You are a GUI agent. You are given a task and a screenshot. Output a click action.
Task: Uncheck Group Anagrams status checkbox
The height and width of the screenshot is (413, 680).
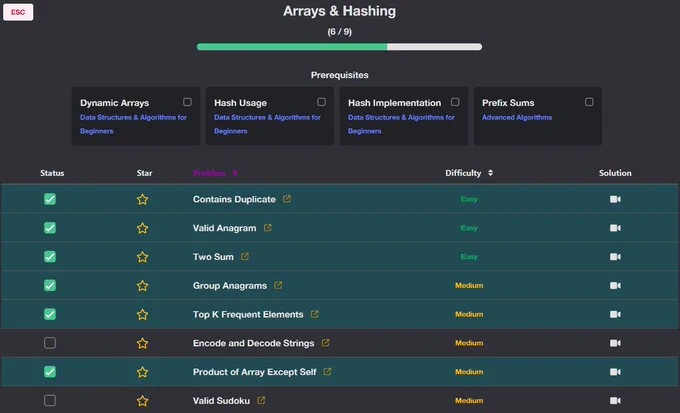(50, 285)
